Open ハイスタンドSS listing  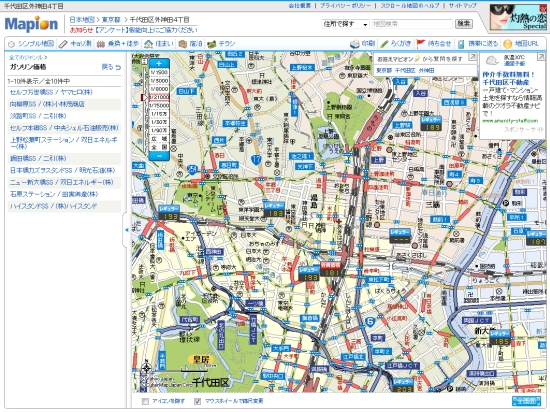(53, 206)
